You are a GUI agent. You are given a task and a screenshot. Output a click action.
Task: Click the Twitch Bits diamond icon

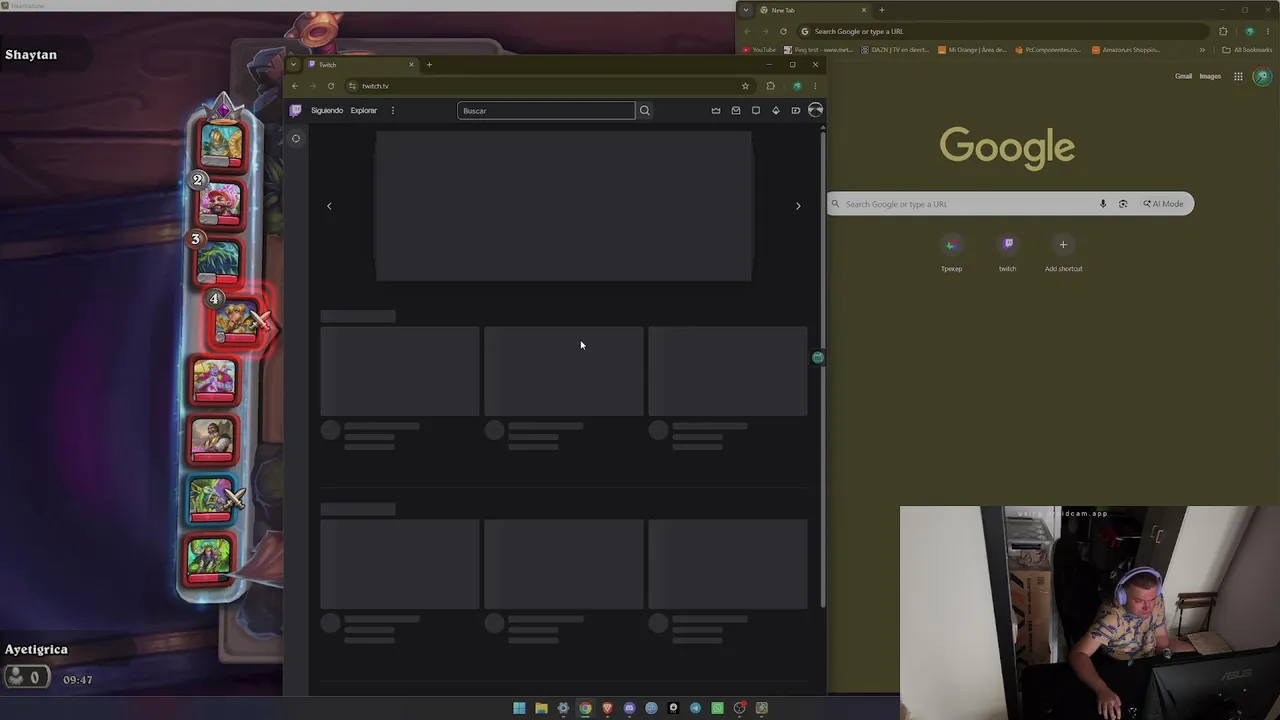tap(776, 110)
